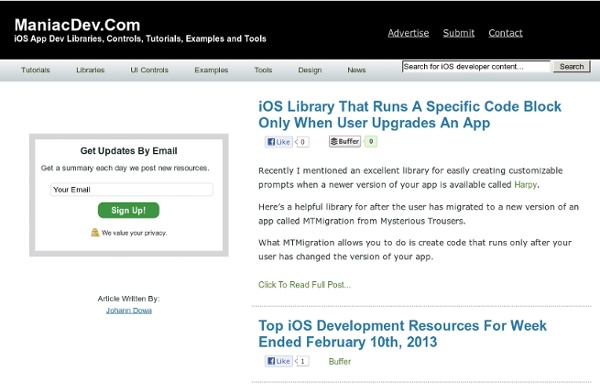Click the Buffer count 0 badge
The image size is (600, 386).
coord(371,142)
